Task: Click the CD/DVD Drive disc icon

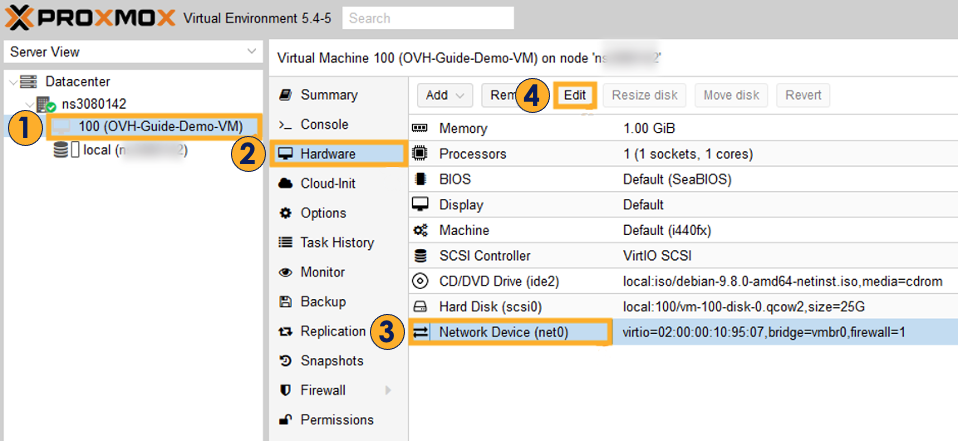Action: pos(420,281)
